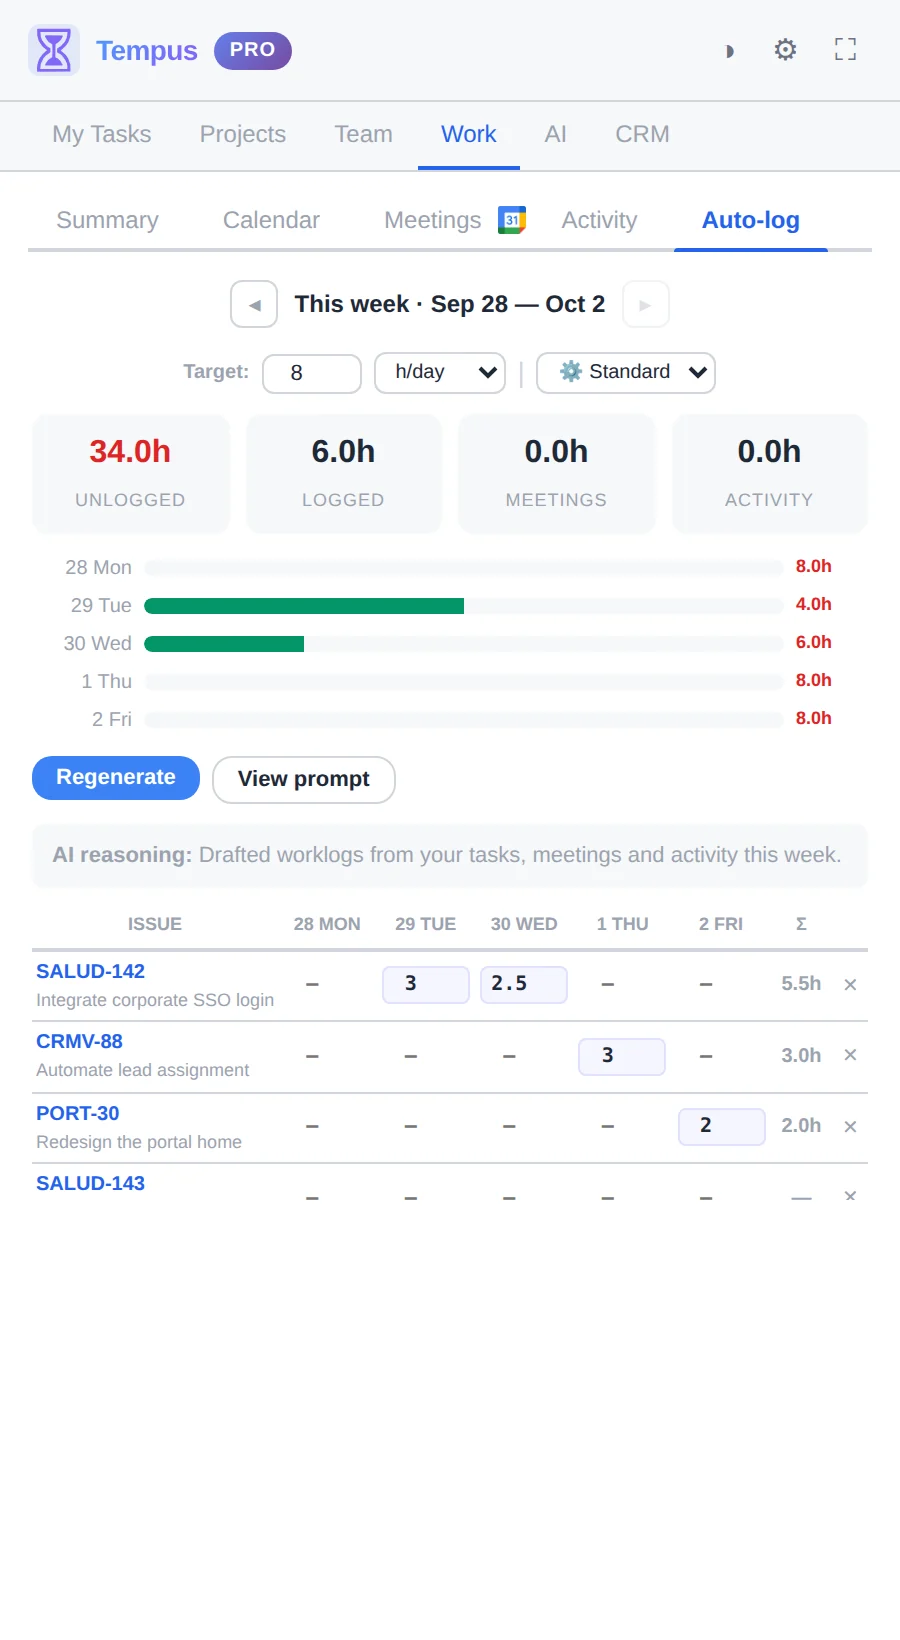Edit SALUD-142 Tuesday hours field

pyautogui.click(x=426, y=984)
